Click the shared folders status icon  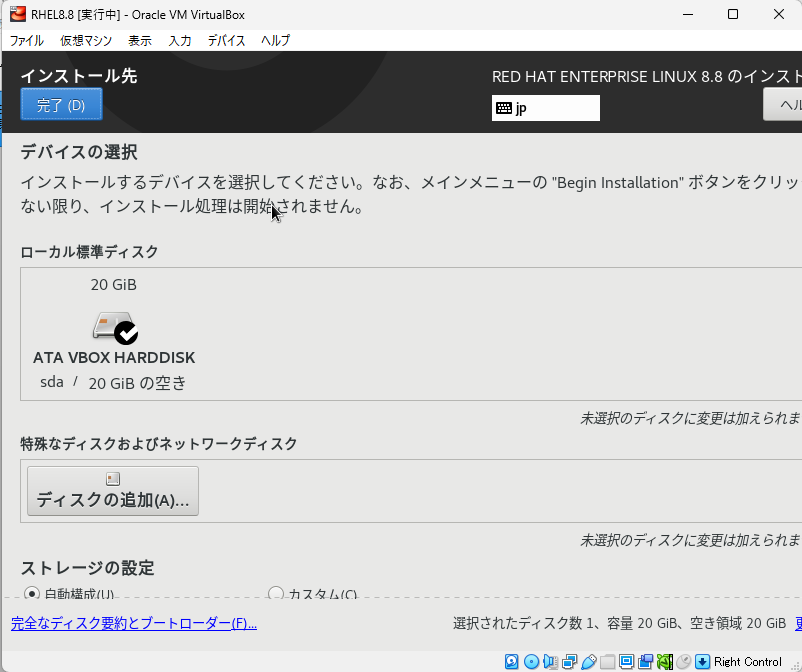608,661
